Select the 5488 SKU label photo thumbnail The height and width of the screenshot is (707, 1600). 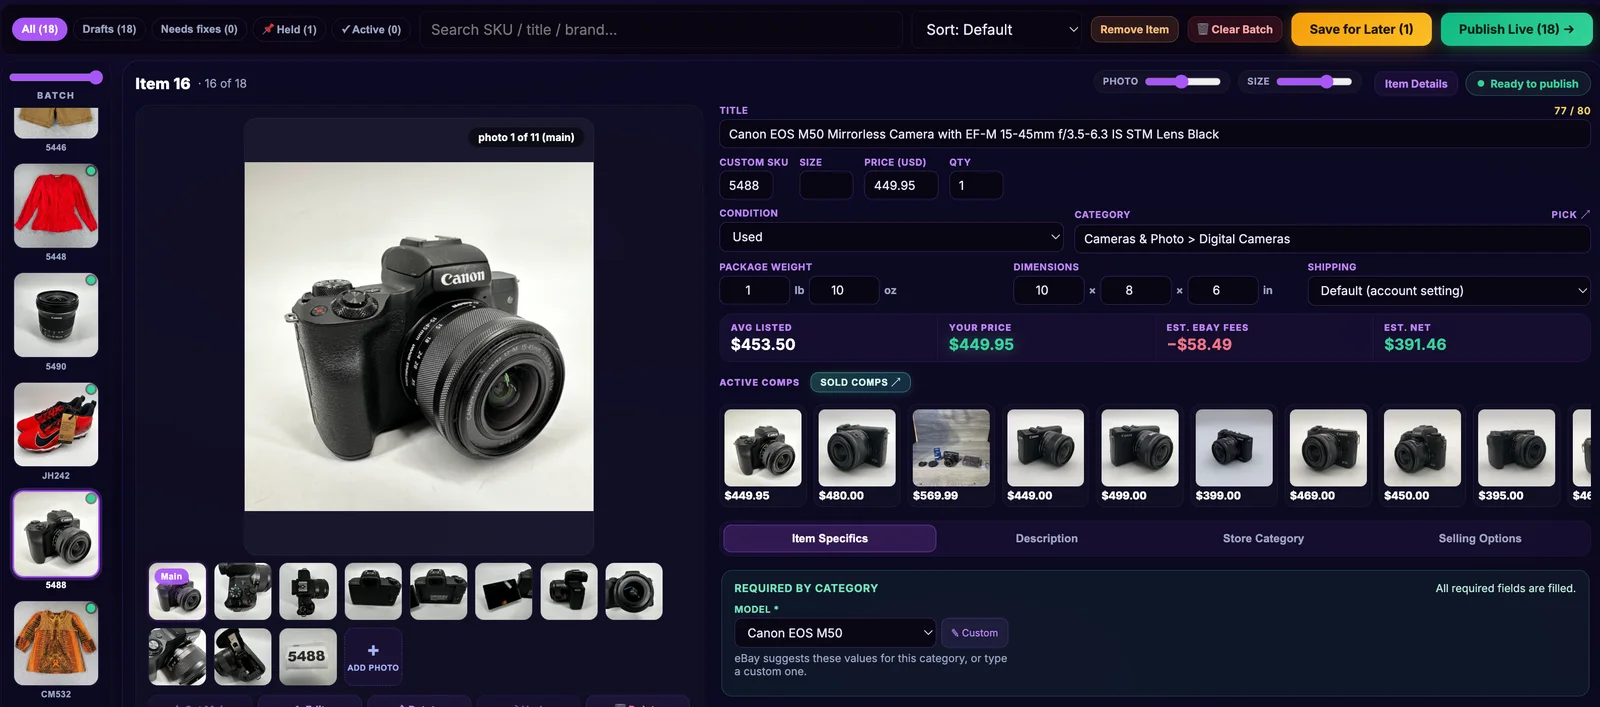(307, 657)
